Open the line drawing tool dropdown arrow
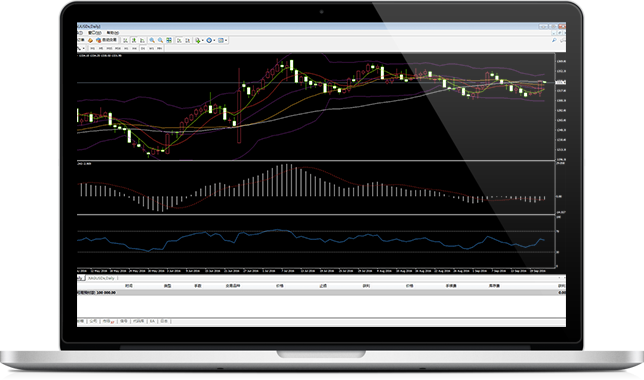Image resolution: width=644 pixels, height=380 pixels. click(83, 48)
